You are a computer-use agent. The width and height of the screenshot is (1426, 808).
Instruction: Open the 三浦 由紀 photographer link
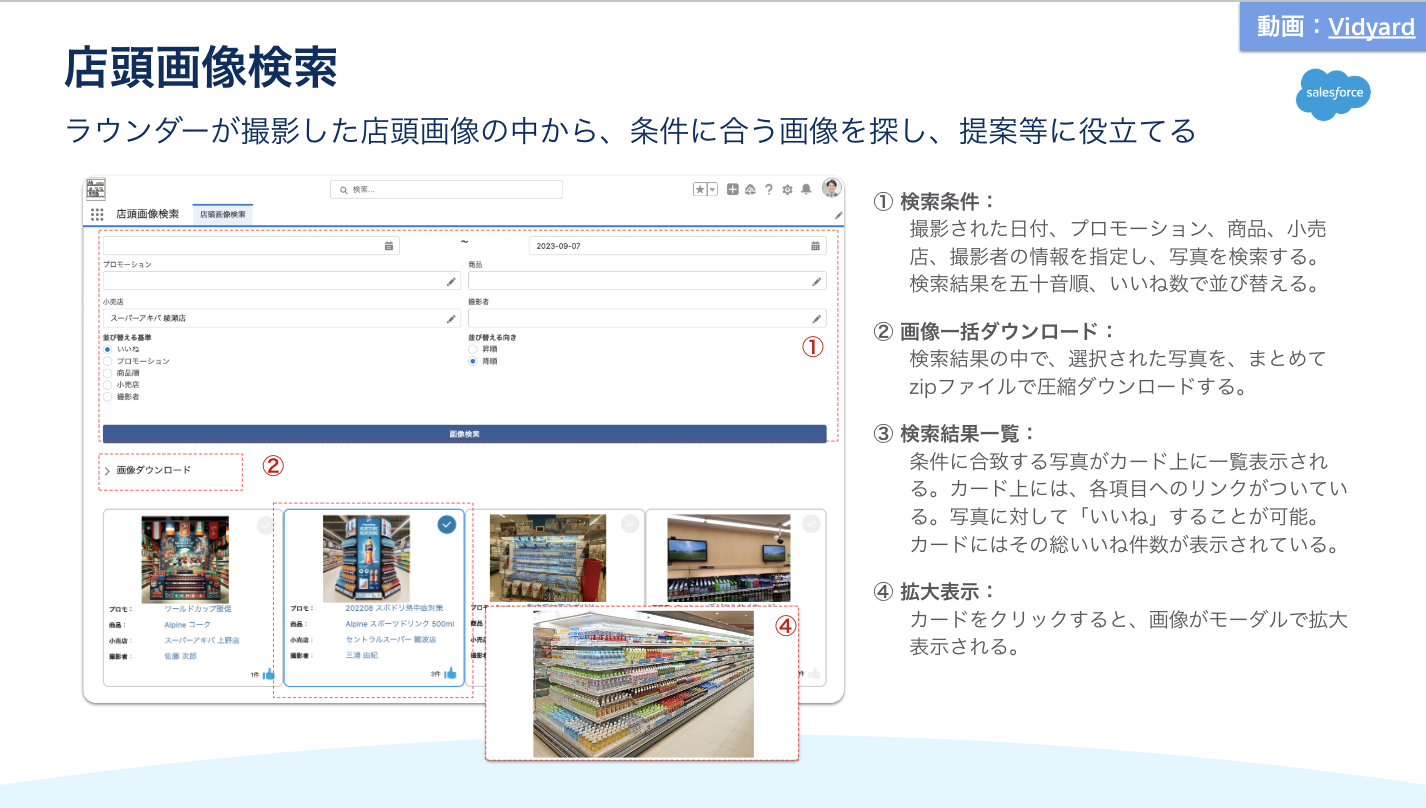(x=361, y=656)
